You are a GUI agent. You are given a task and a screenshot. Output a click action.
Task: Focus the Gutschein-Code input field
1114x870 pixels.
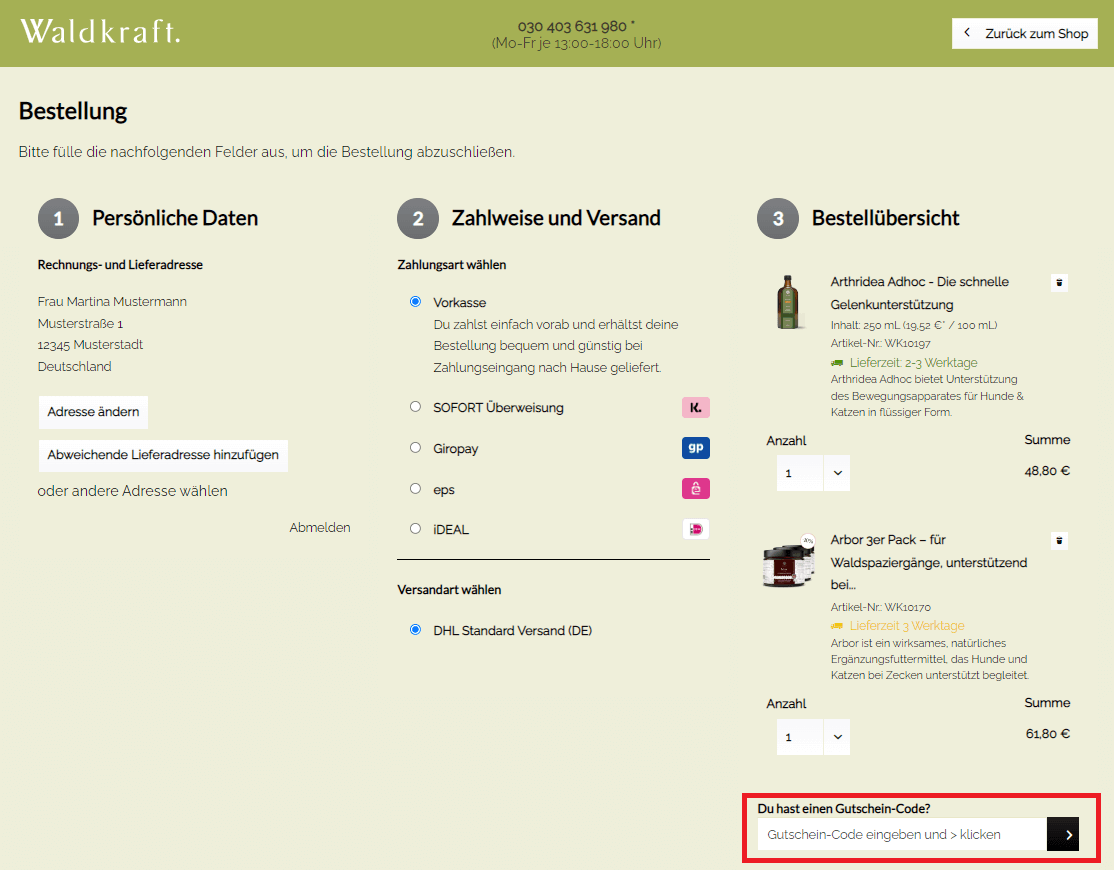pyautogui.click(x=902, y=834)
